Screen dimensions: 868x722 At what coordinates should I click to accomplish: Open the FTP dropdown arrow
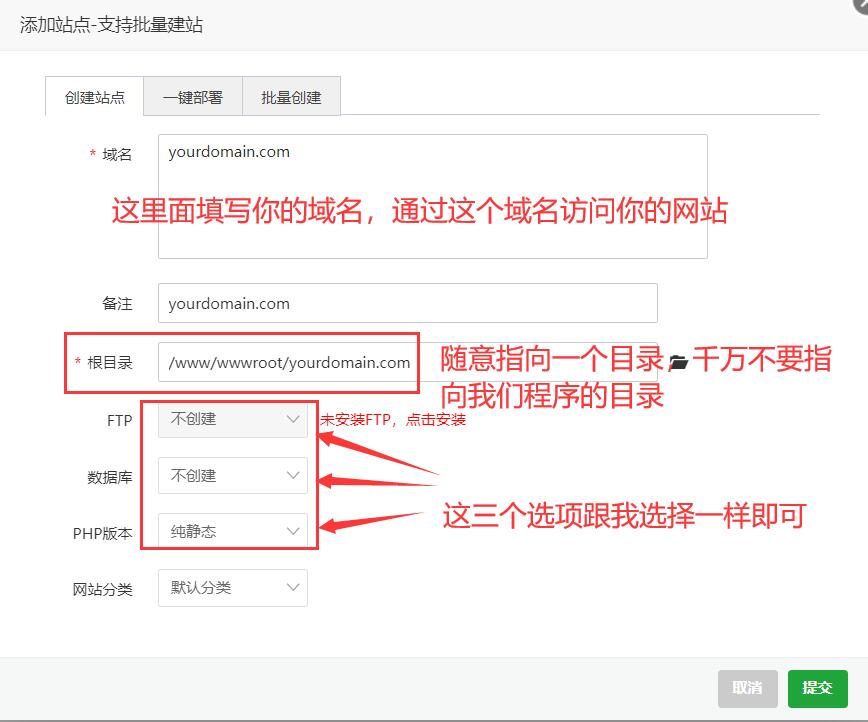293,421
